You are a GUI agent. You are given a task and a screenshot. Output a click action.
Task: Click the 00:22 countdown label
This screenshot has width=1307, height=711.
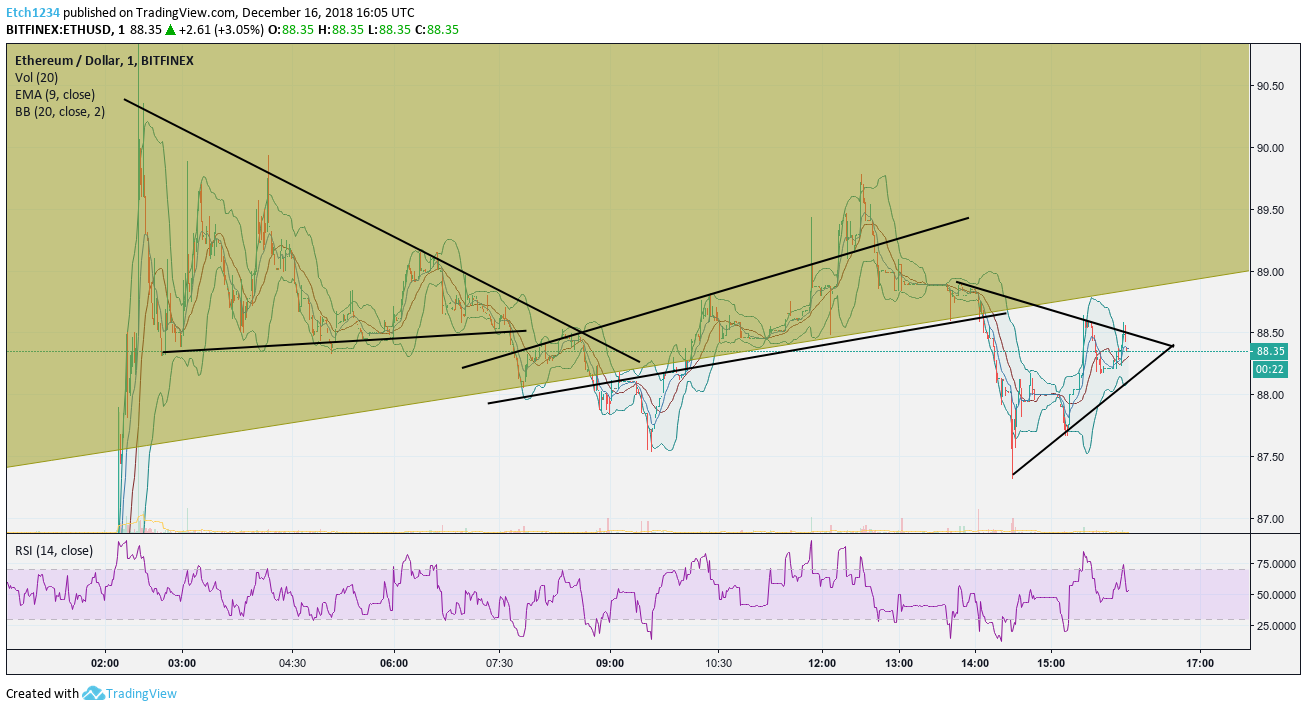pos(1270,369)
